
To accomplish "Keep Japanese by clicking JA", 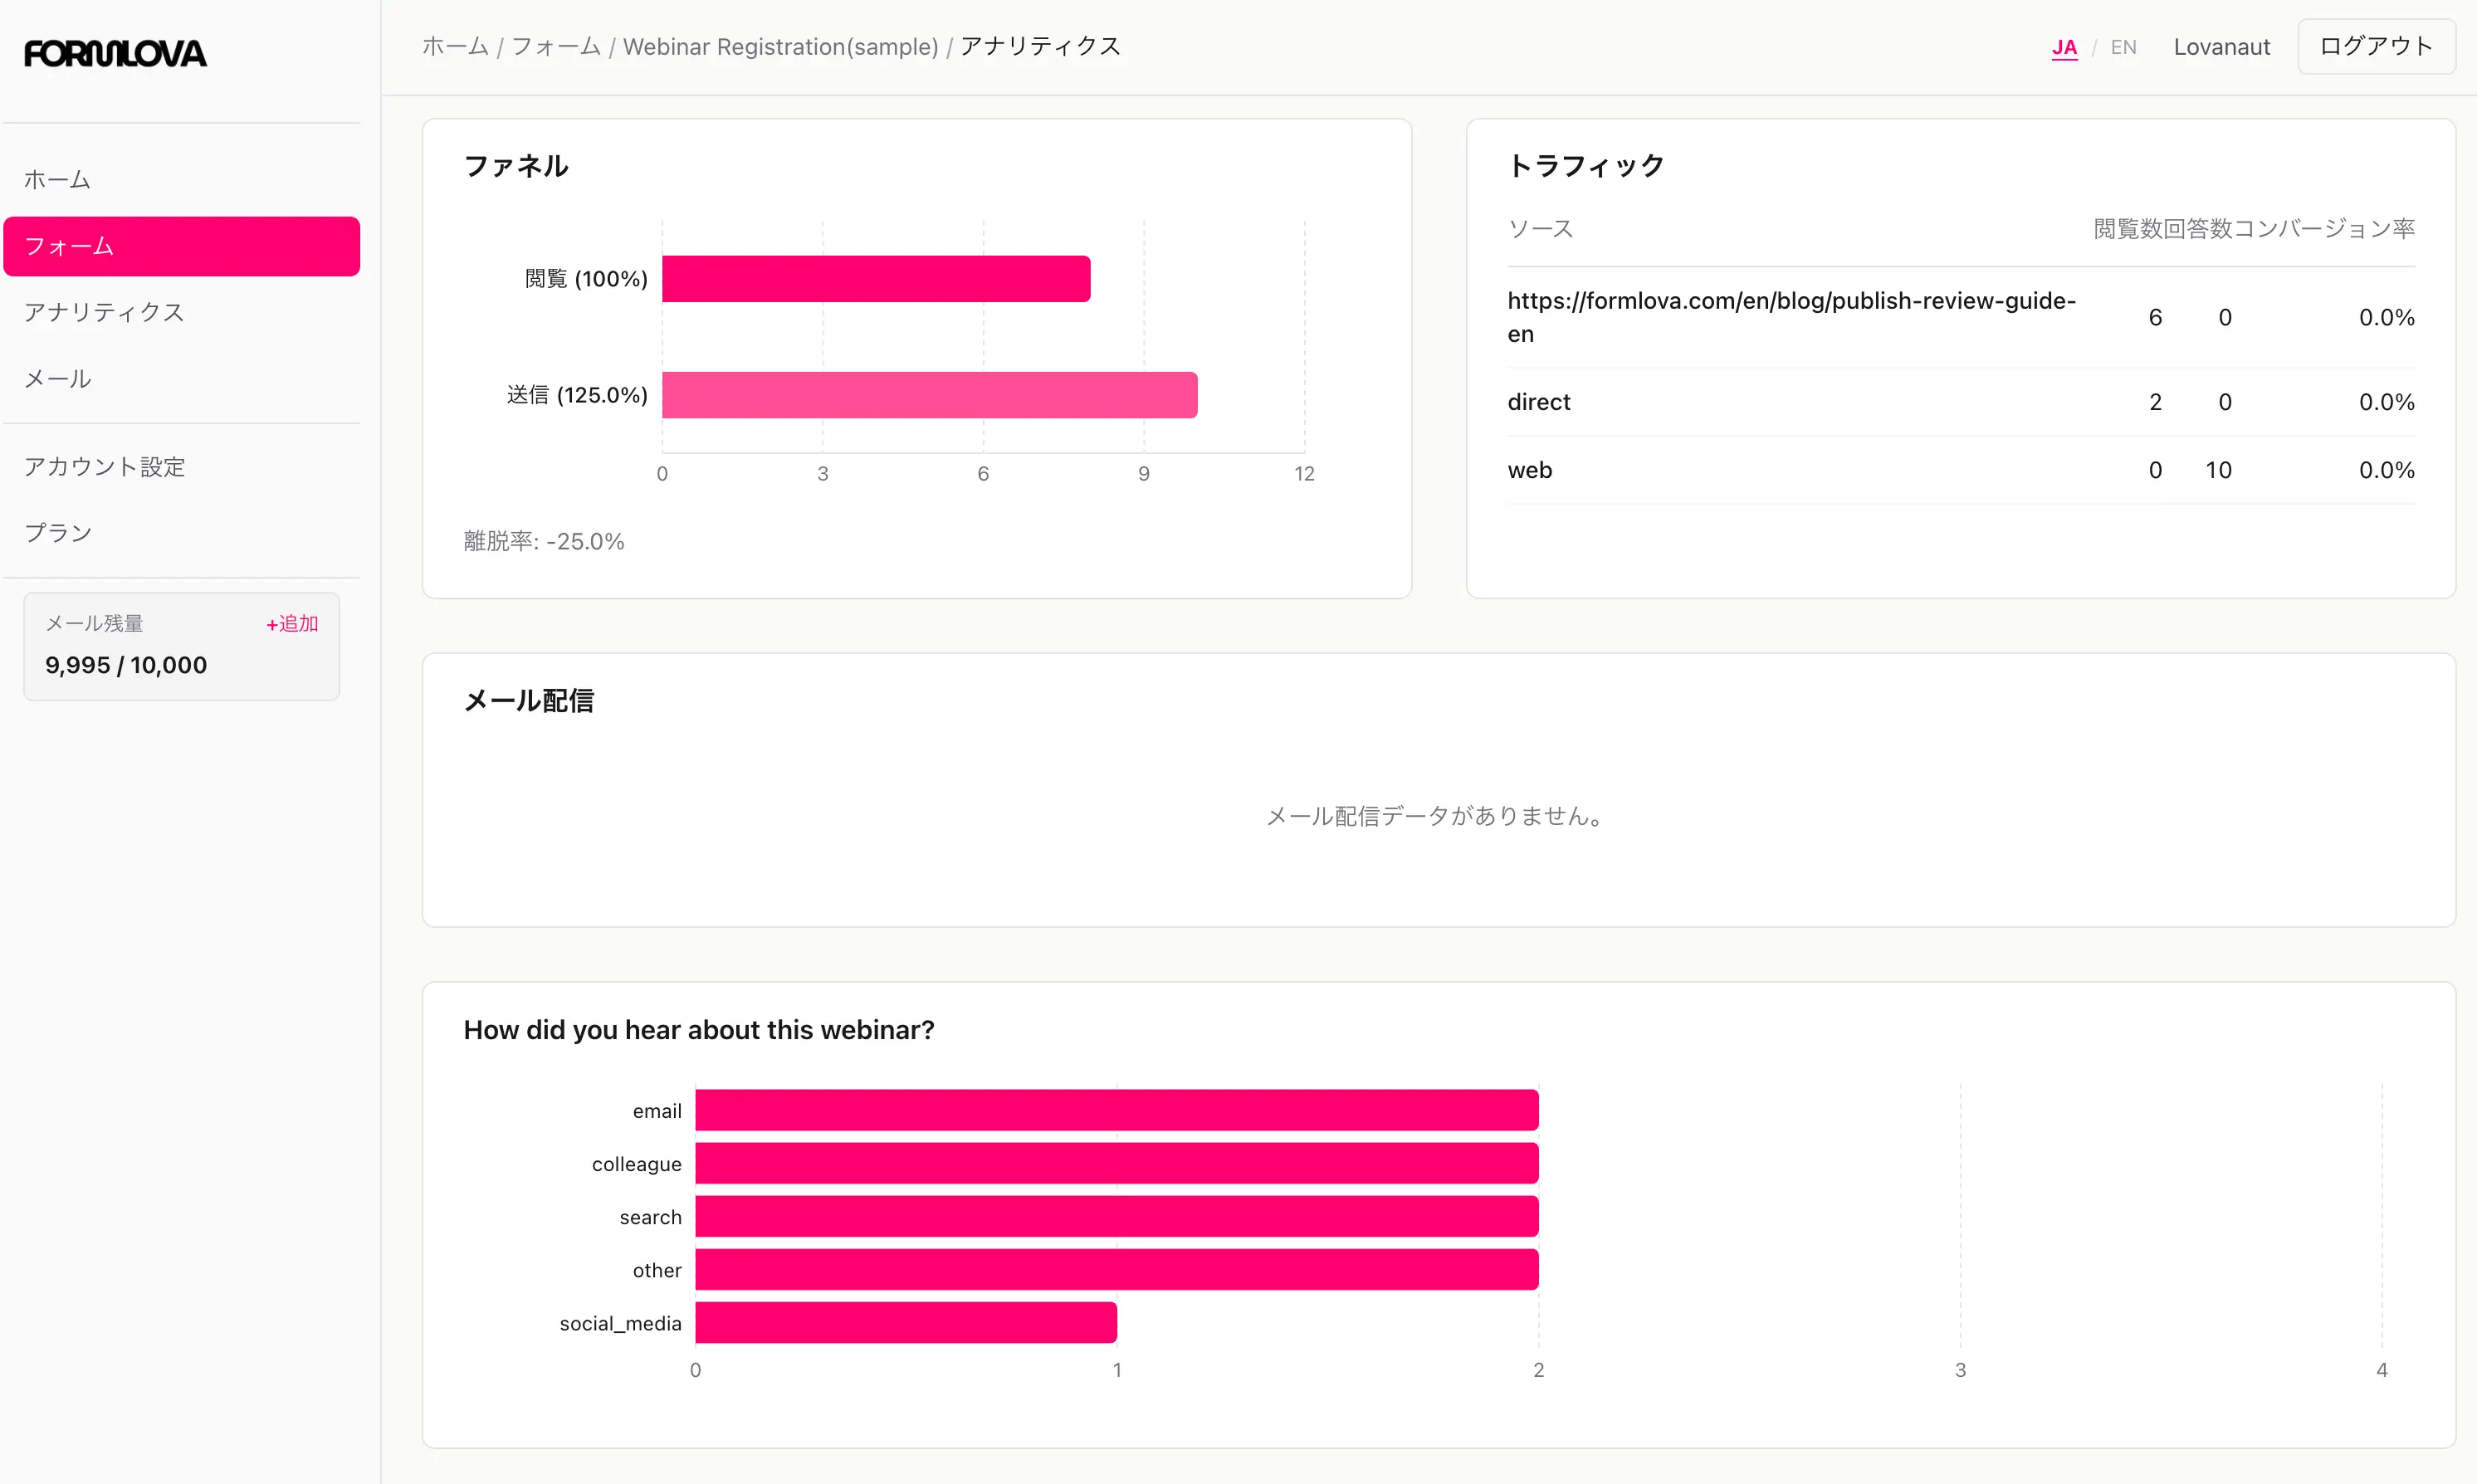I will pyautogui.click(x=2063, y=46).
